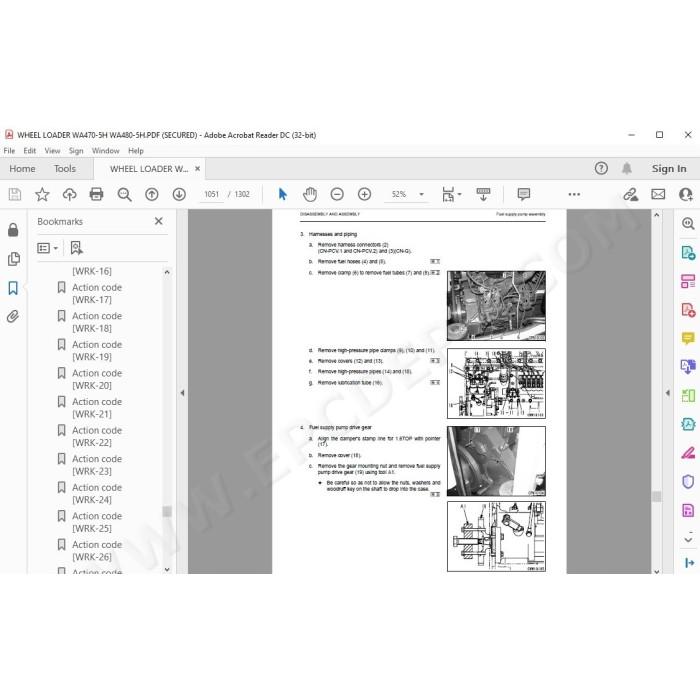Screen dimensions: 700x700
Task: Activate the hand pan tool
Action: tap(309, 194)
